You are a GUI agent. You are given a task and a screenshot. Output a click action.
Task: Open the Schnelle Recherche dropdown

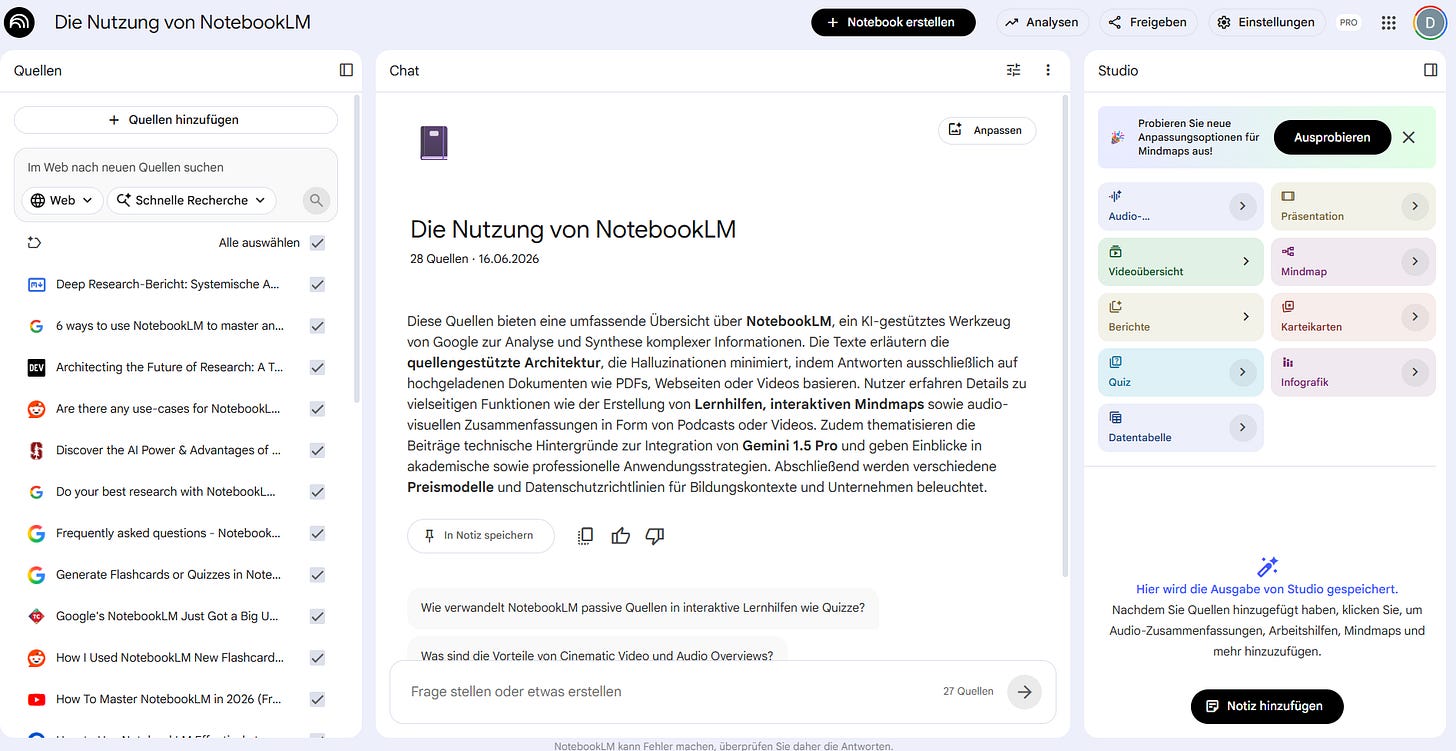coord(191,200)
